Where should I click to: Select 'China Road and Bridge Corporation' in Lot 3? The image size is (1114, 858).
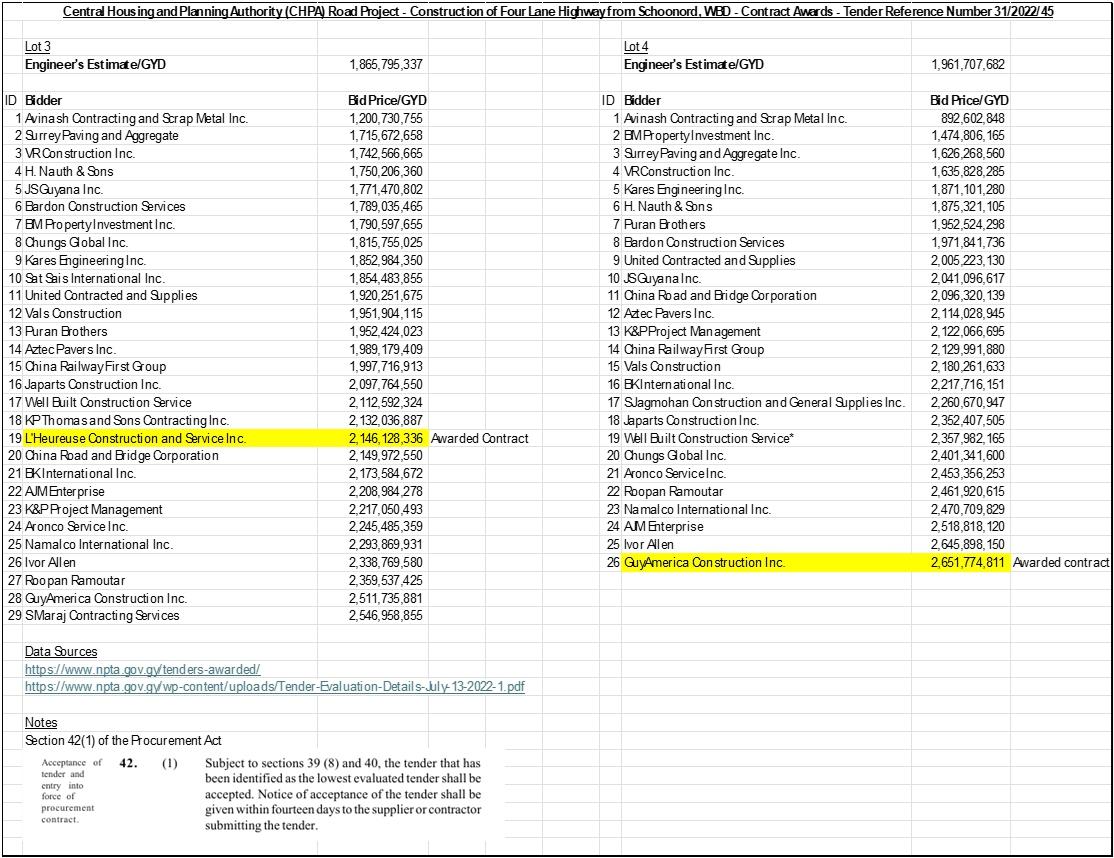[x=121, y=456]
